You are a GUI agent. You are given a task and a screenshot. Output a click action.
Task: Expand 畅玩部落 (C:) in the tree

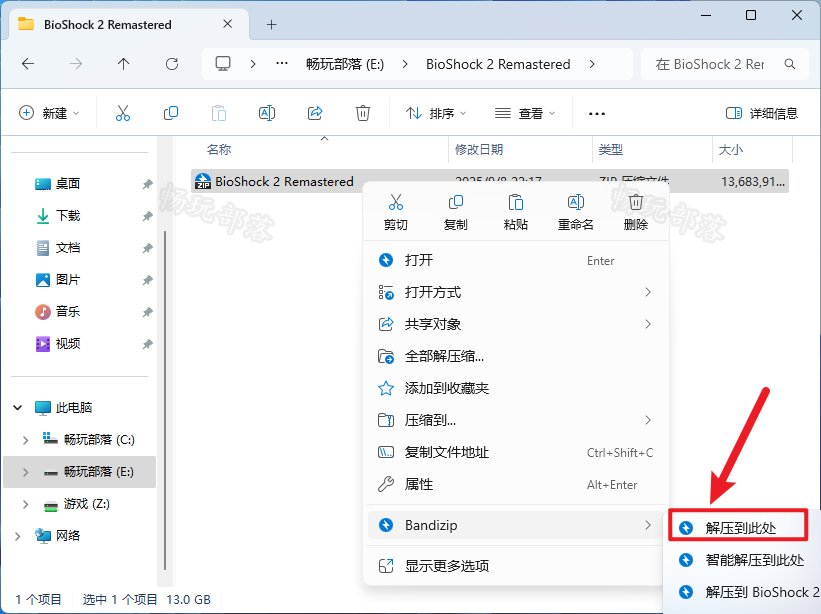click(x=25, y=440)
